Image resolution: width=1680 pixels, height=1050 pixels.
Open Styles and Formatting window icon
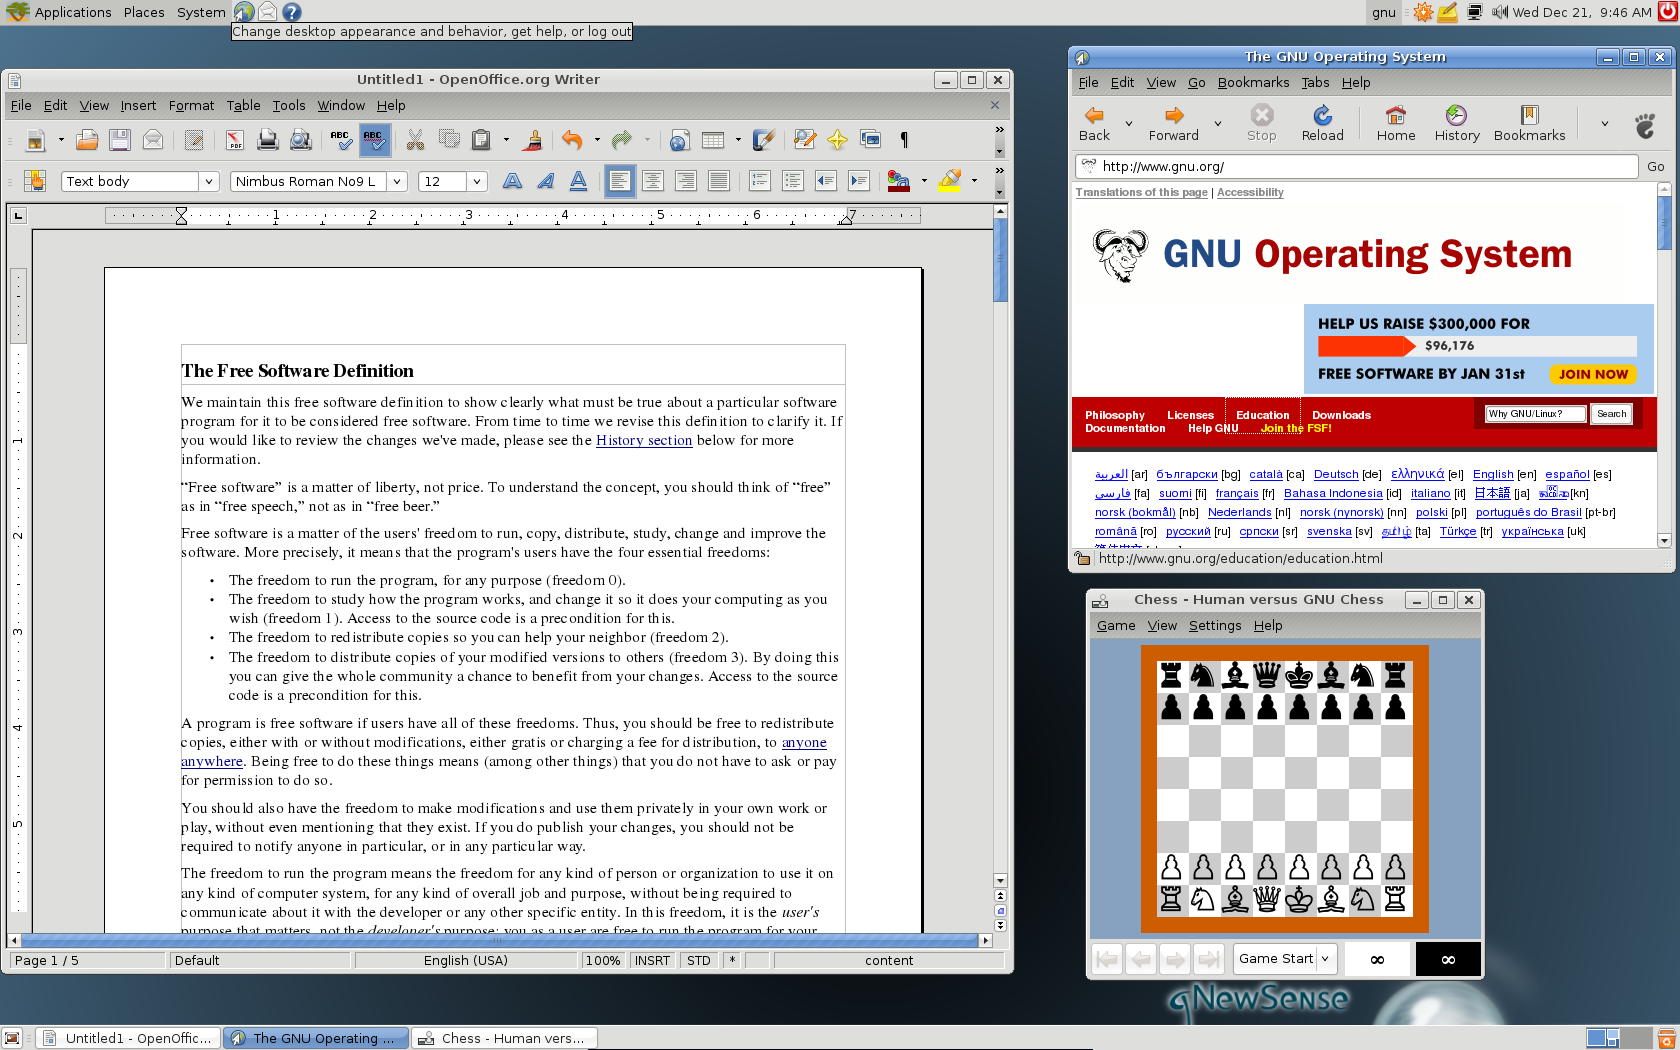[x=35, y=181]
